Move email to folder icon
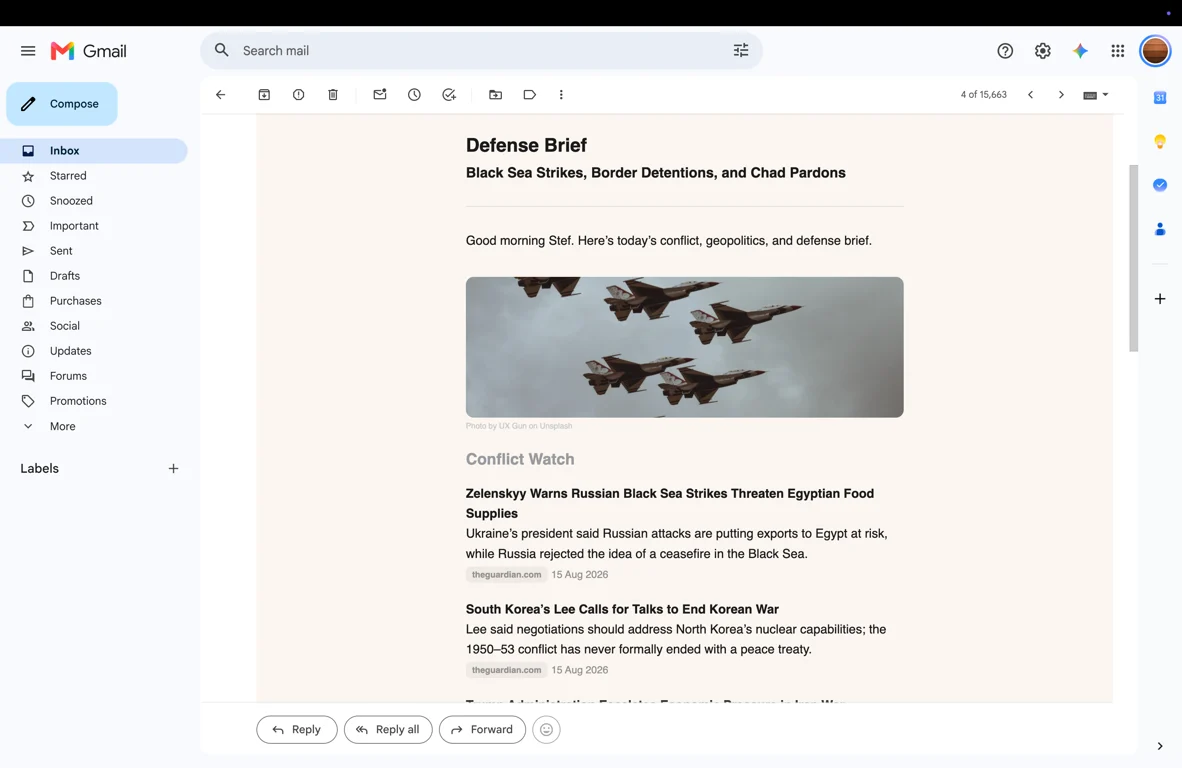 [495, 94]
